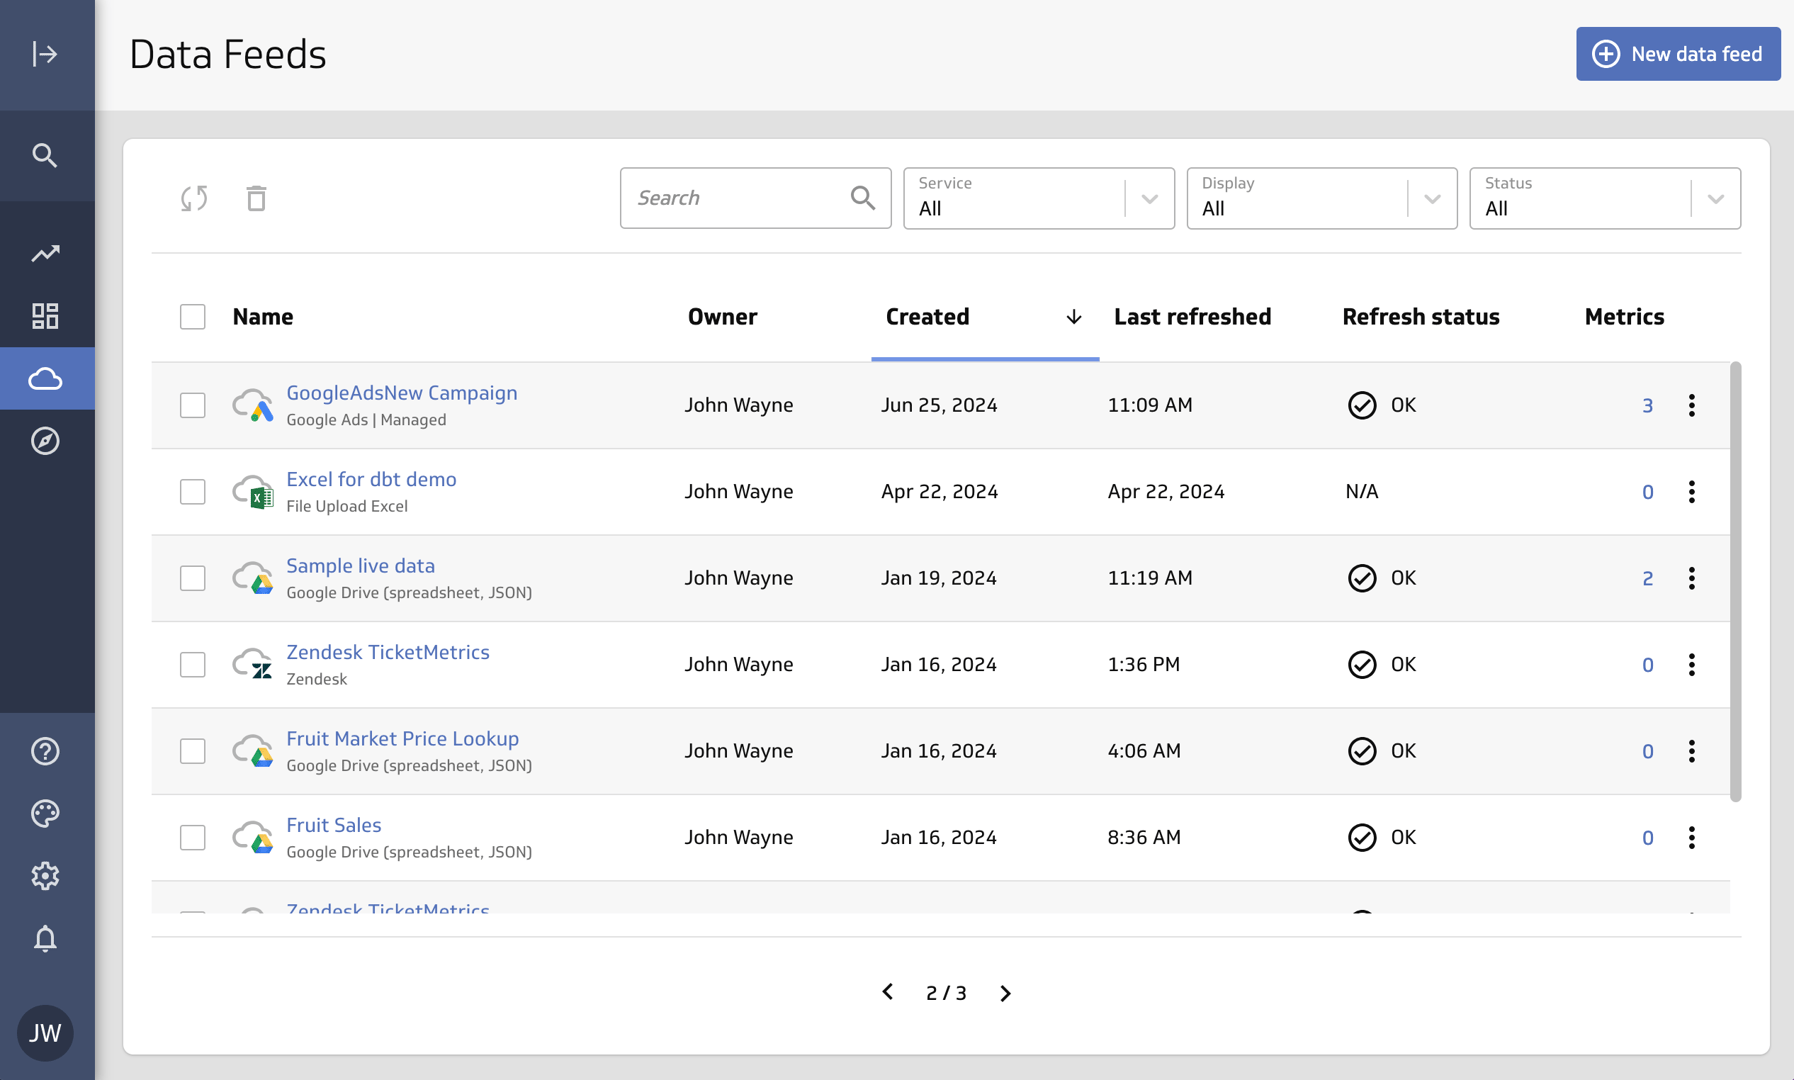Click the N/A refresh status cell

coord(1362,492)
